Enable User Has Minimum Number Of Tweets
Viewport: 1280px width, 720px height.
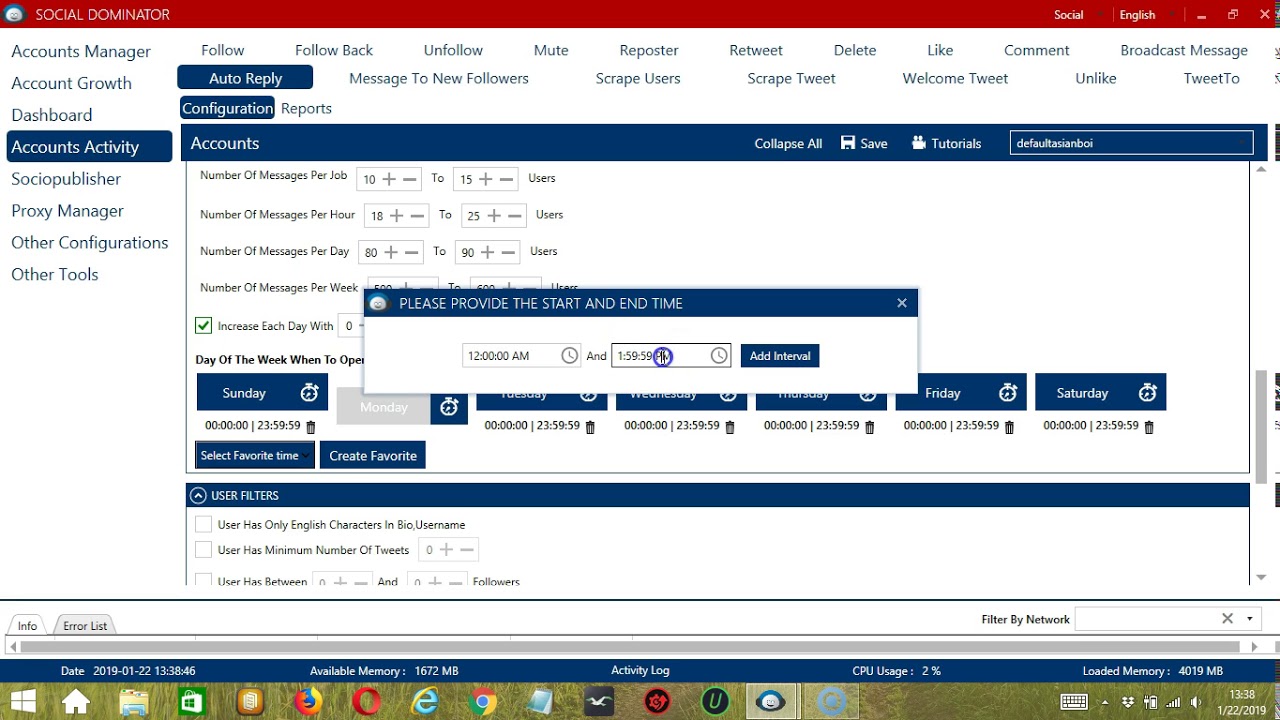203,550
